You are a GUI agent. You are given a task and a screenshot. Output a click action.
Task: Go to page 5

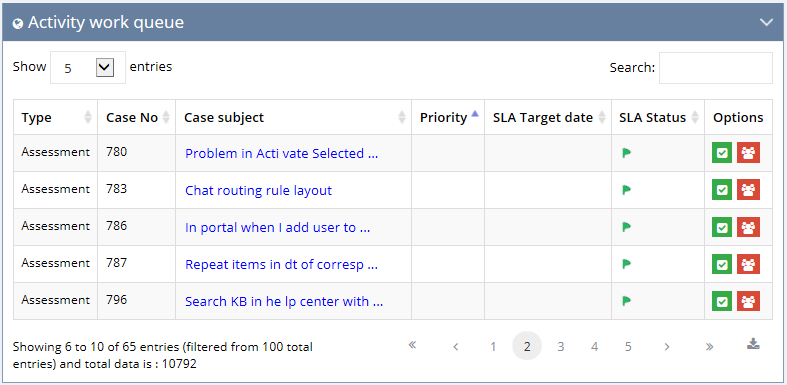tap(628, 346)
